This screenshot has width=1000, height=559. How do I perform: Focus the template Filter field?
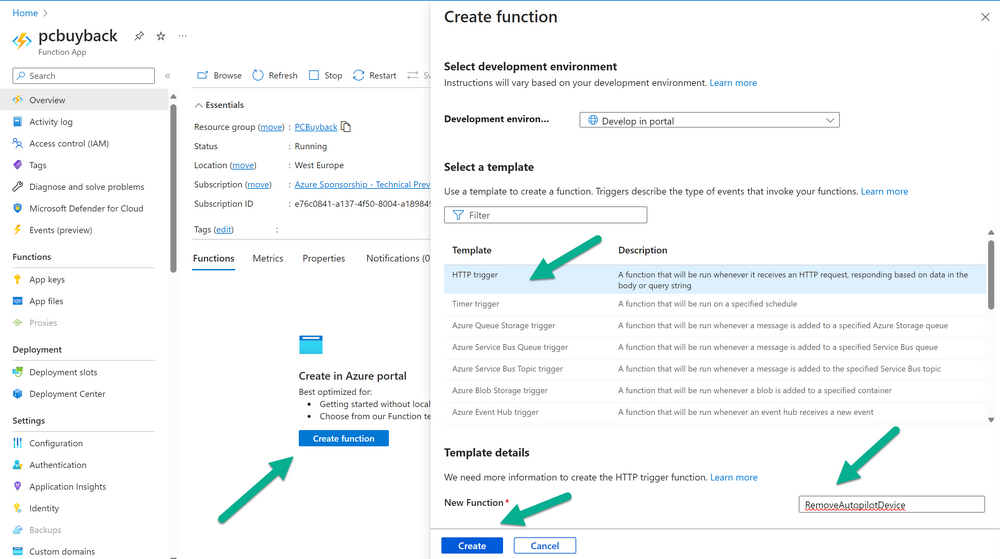(x=545, y=215)
